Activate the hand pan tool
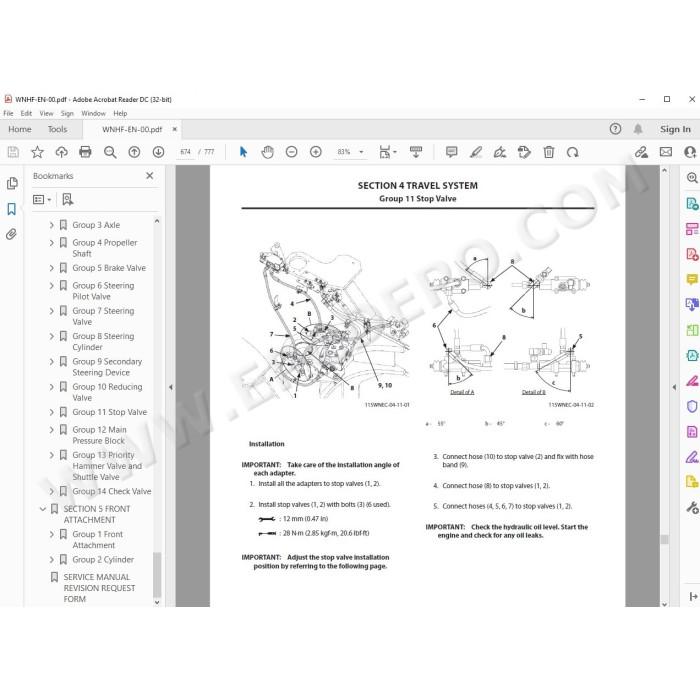Screen dimensions: 700x700 (x=267, y=152)
